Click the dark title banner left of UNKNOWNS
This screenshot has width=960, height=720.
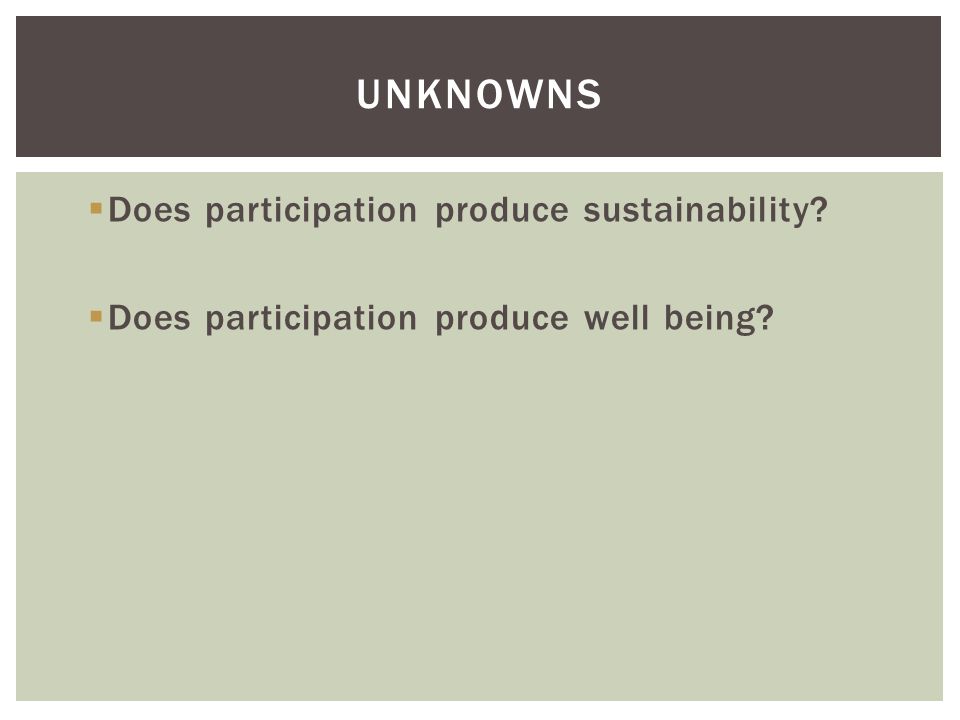coord(184,87)
